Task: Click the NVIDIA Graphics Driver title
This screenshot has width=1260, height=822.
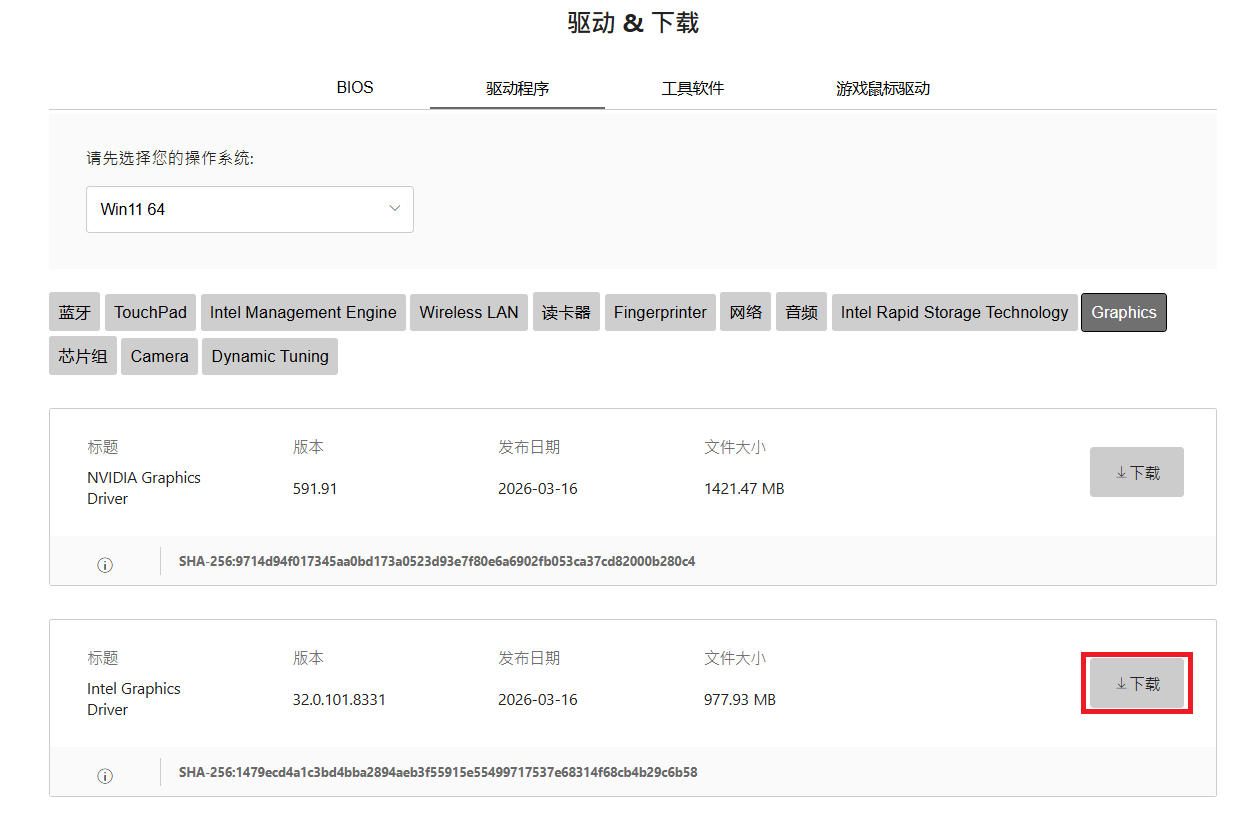Action: tap(144, 488)
